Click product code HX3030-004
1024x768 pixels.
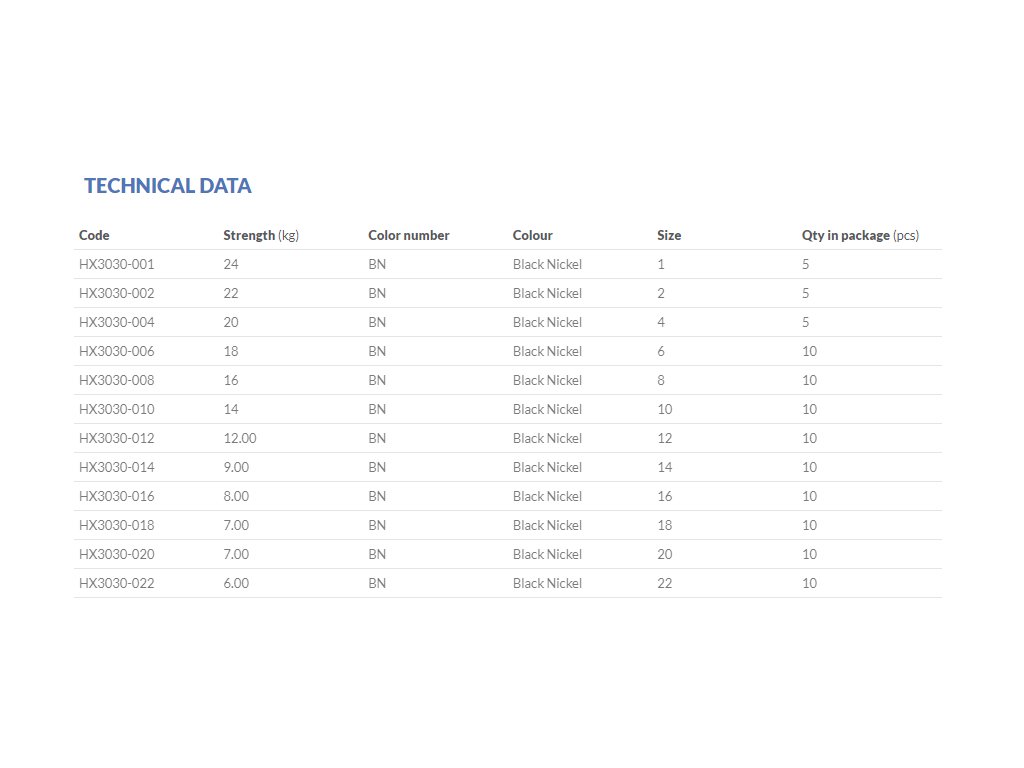(x=116, y=323)
